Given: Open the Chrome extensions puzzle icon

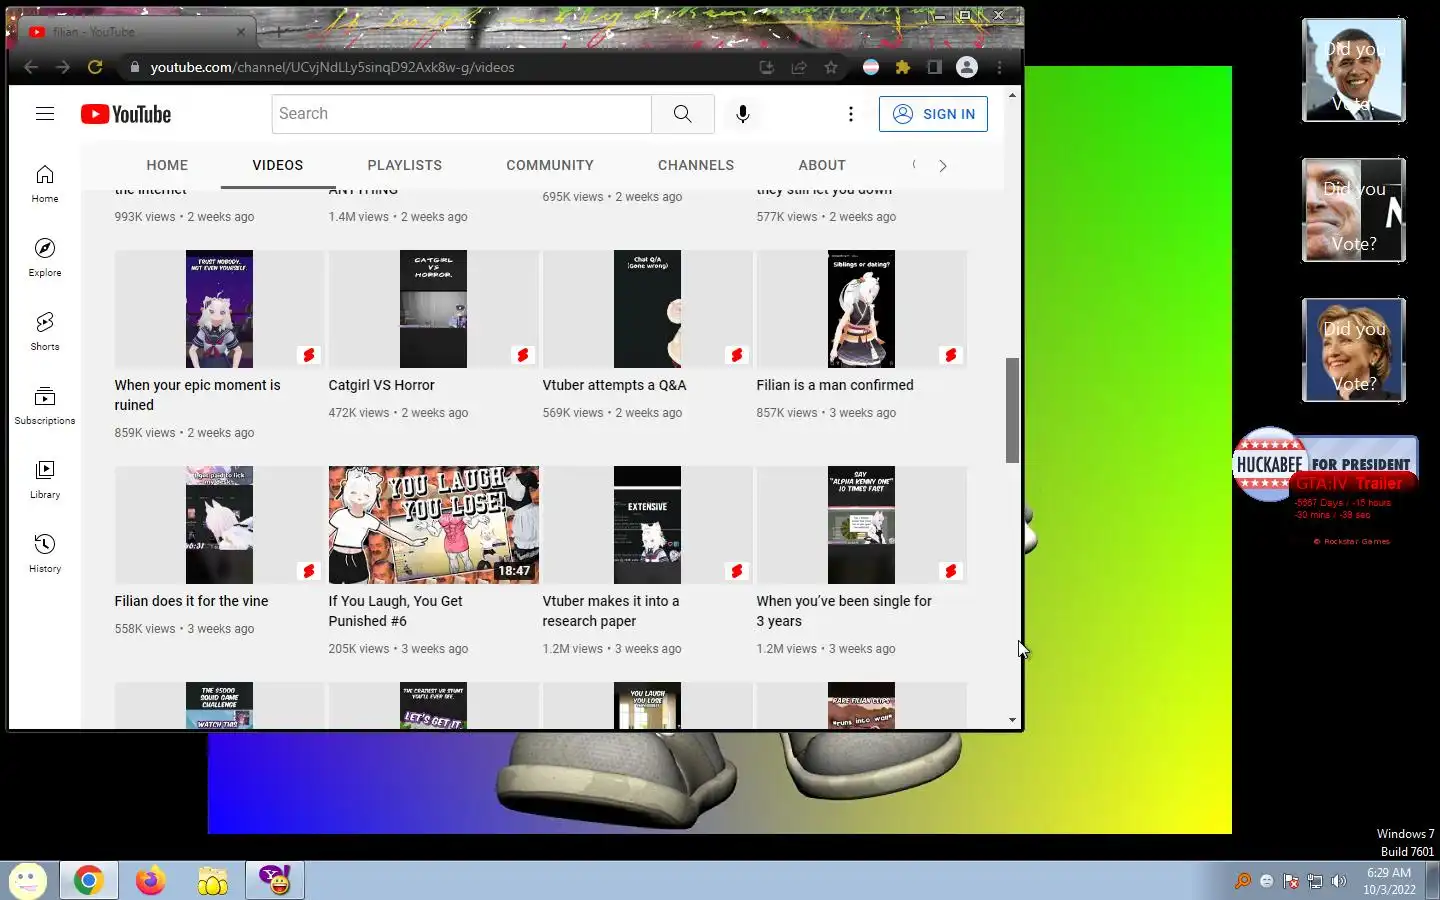Looking at the screenshot, I should tap(903, 67).
